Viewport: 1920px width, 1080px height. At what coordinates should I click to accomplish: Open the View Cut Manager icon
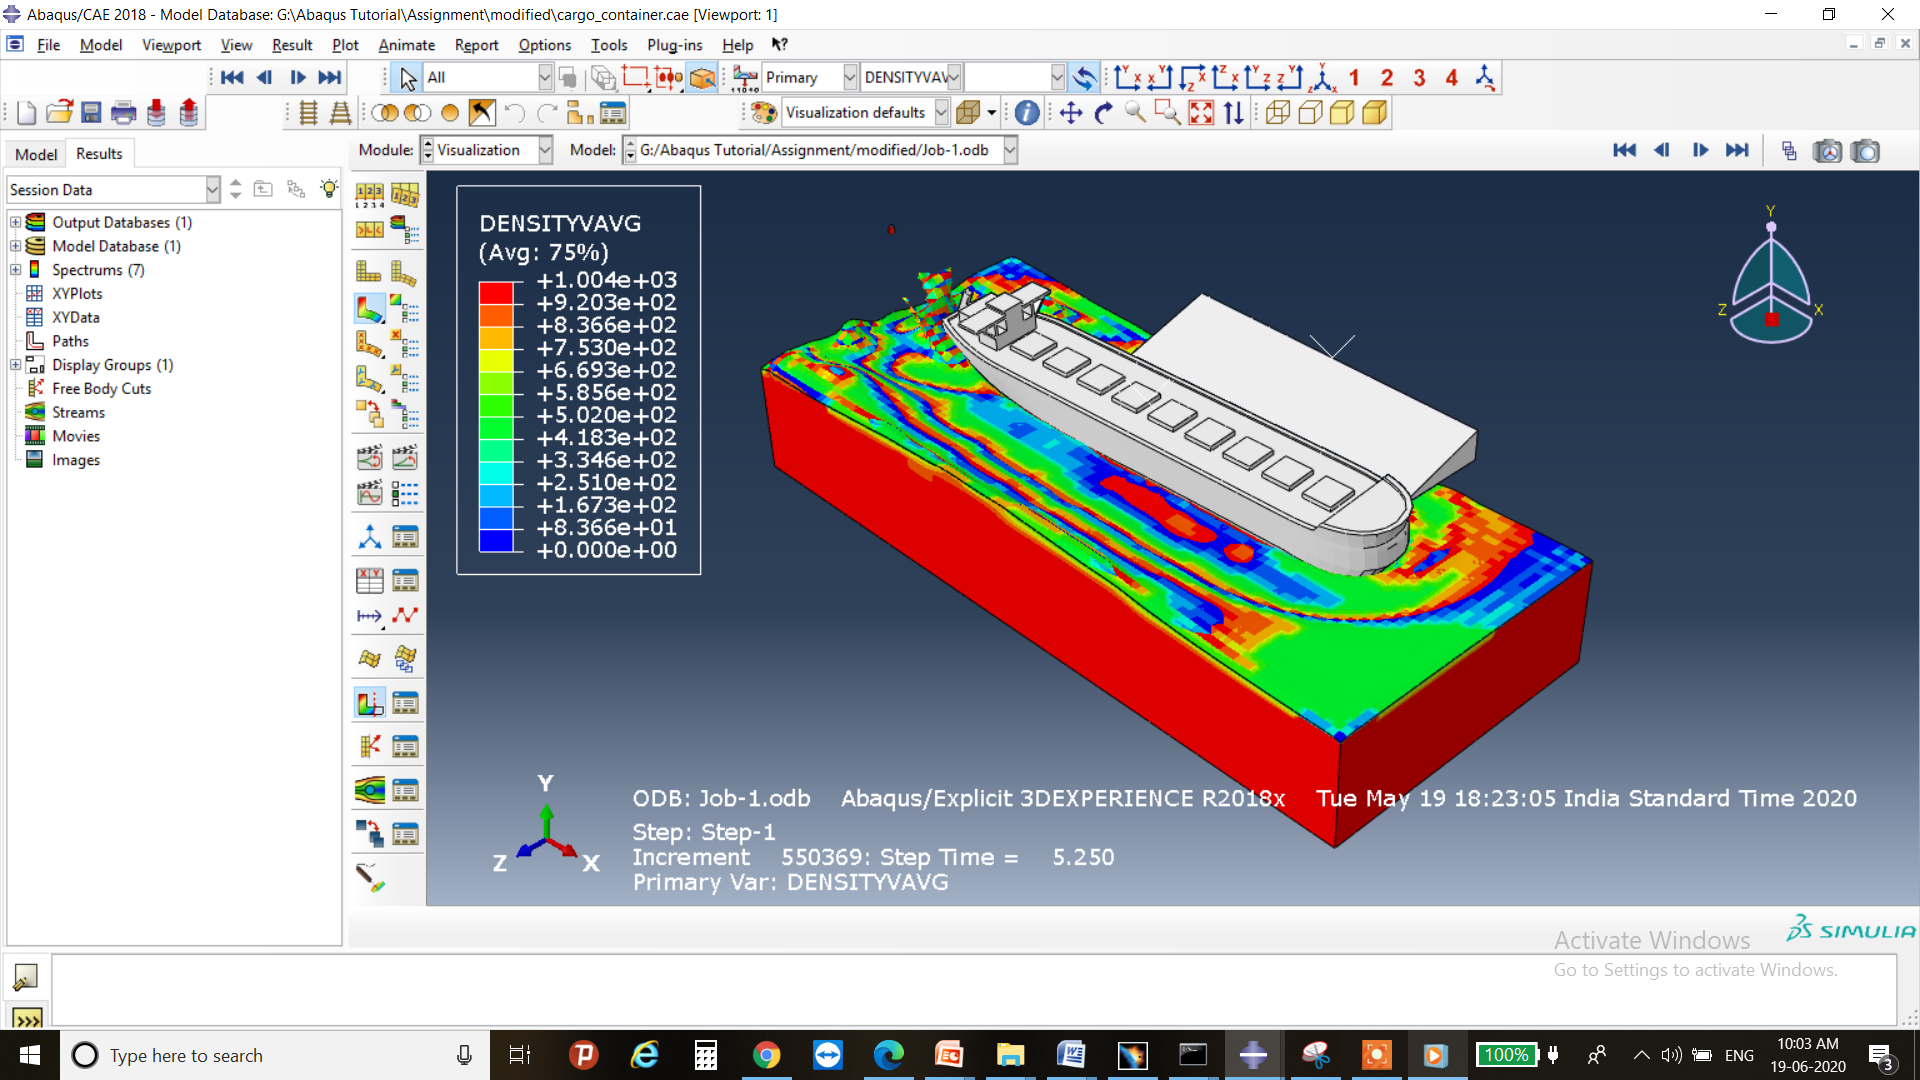[x=404, y=703]
